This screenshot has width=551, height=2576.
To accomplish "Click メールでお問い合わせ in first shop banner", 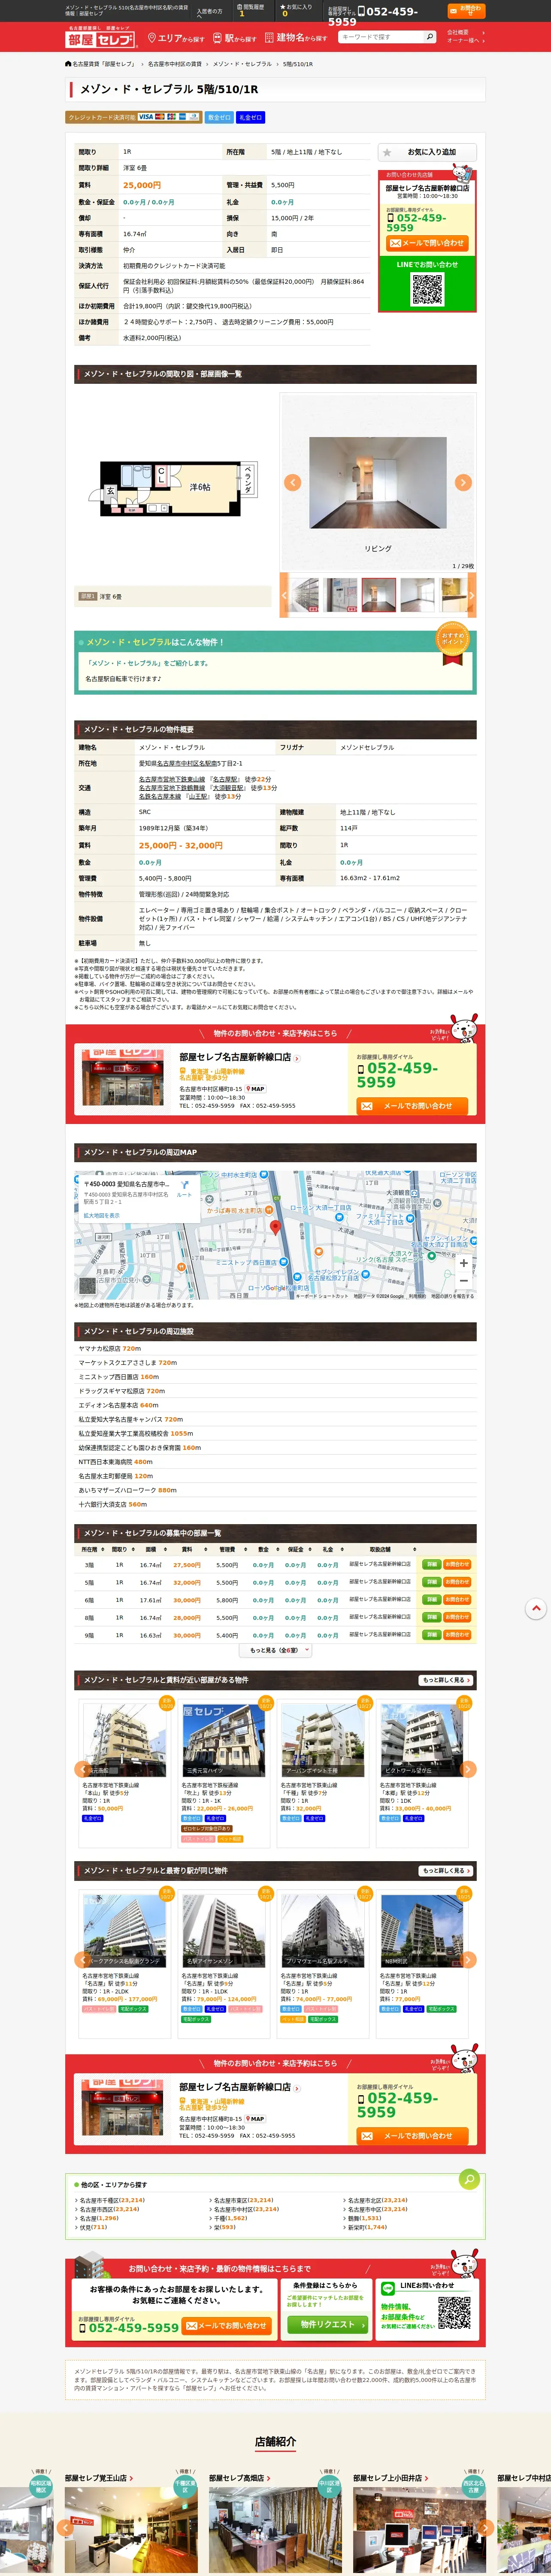I will 412,1106.
